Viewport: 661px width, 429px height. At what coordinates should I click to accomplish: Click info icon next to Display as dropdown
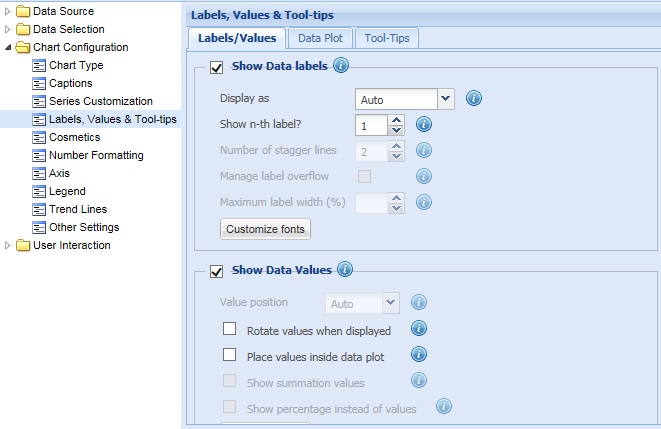pos(474,98)
